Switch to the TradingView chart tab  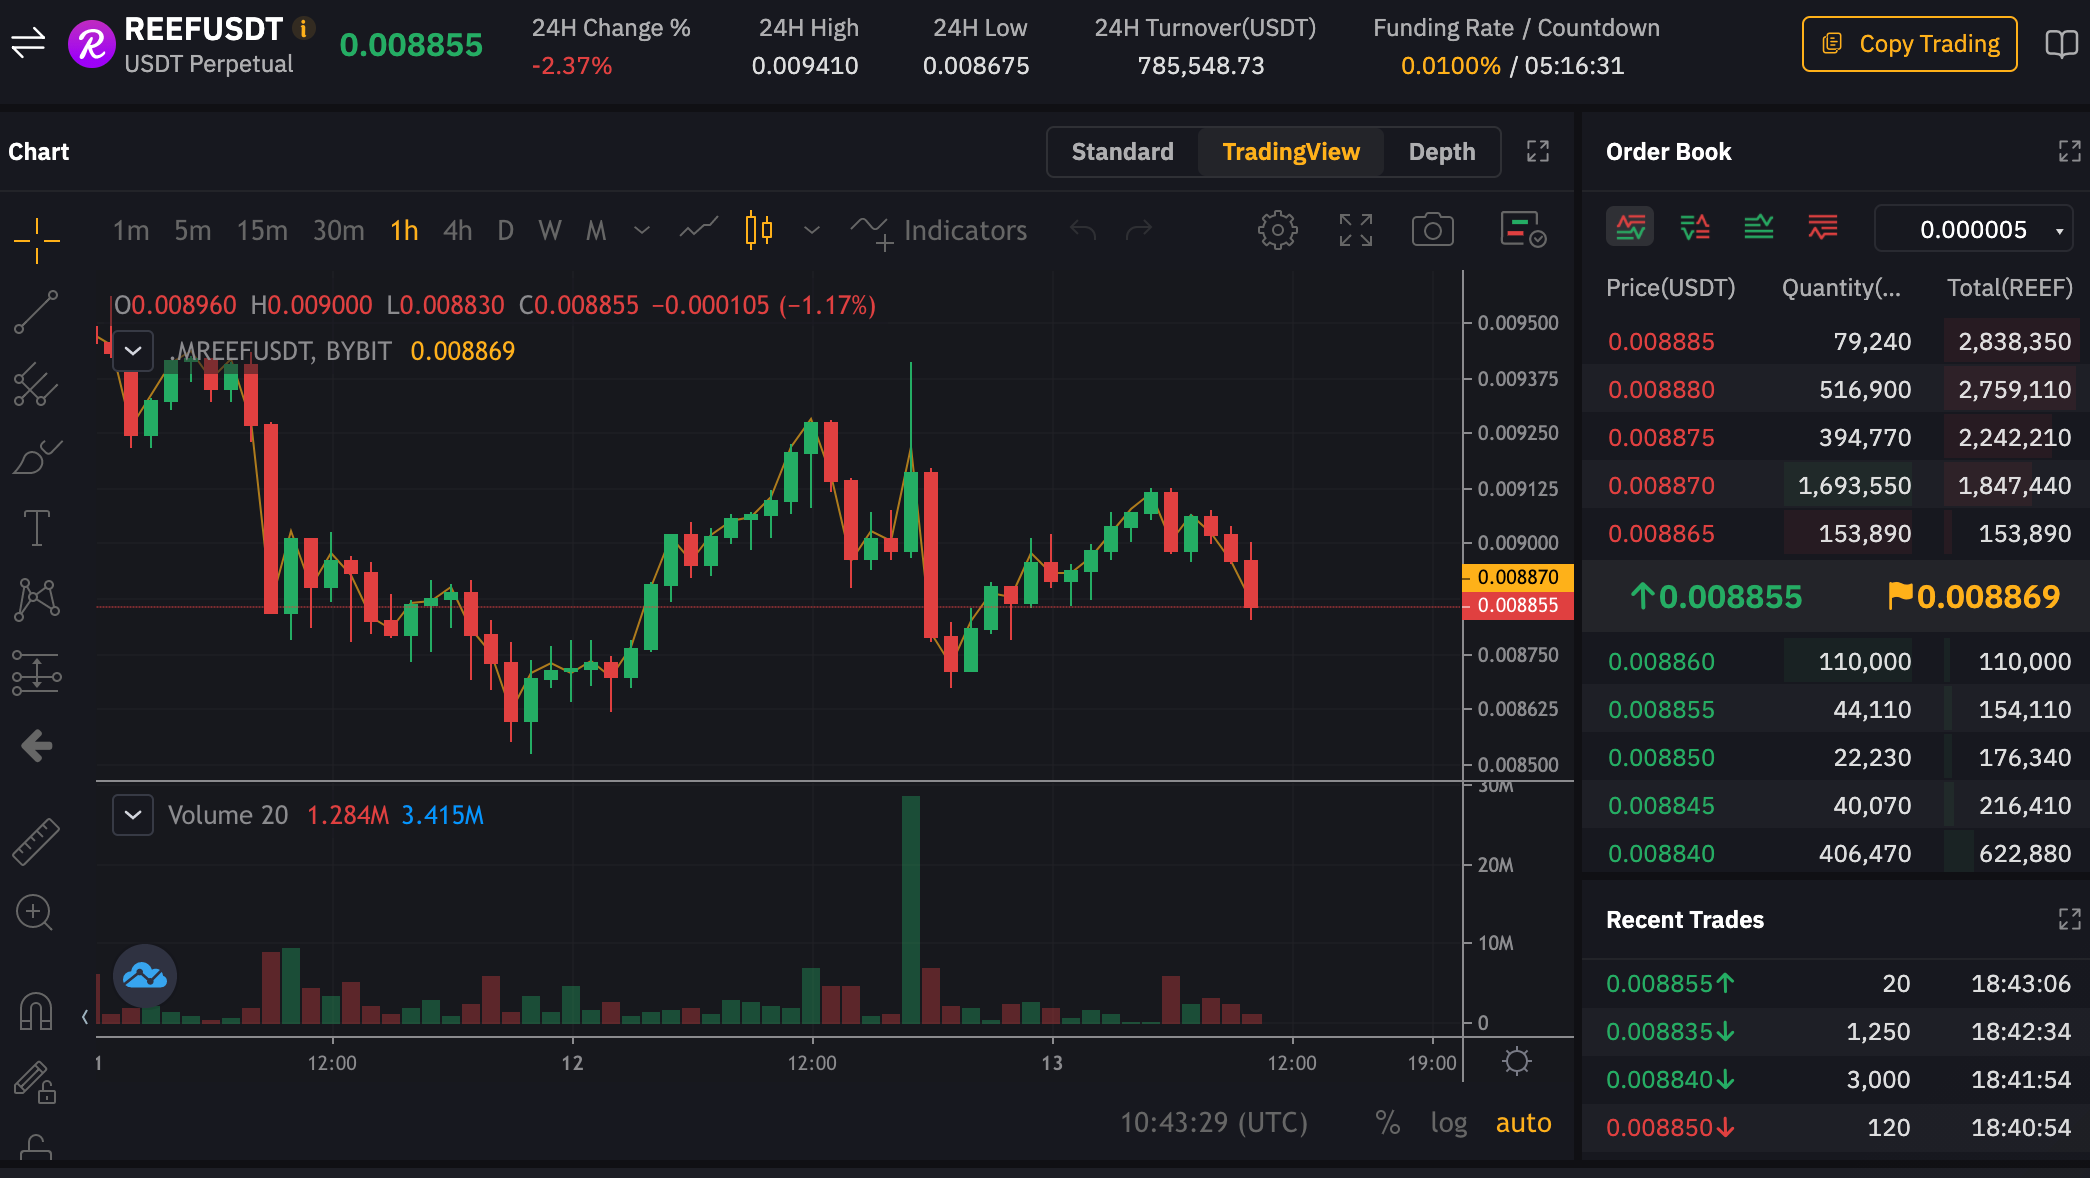1291,152
